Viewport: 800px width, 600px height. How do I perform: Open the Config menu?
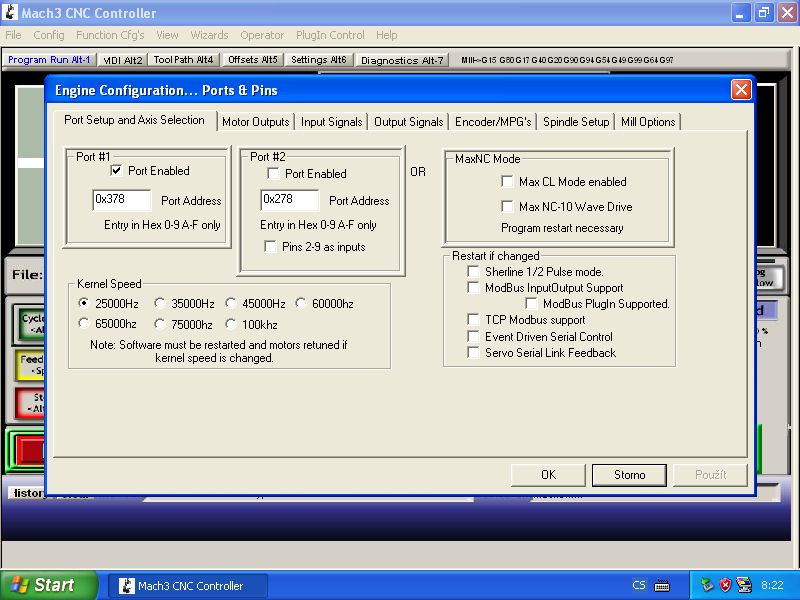49,35
